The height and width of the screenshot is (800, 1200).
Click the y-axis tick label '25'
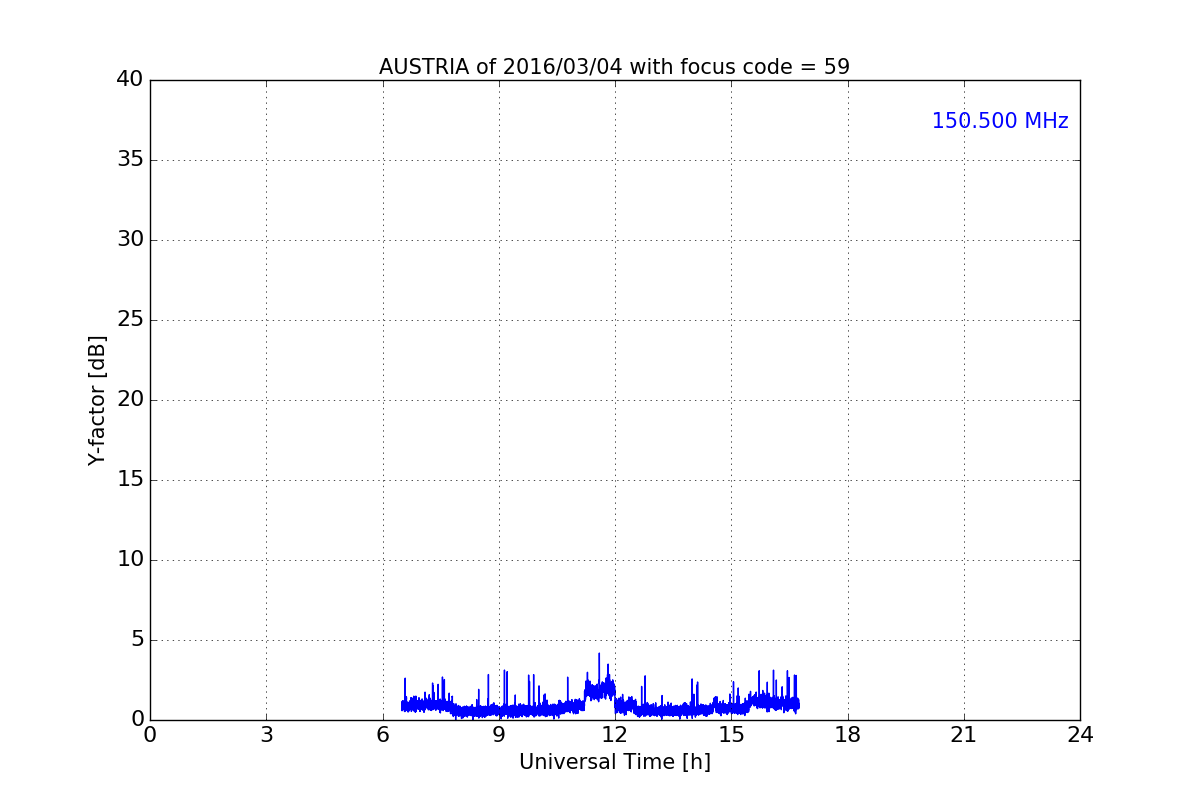(x=130, y=319)
